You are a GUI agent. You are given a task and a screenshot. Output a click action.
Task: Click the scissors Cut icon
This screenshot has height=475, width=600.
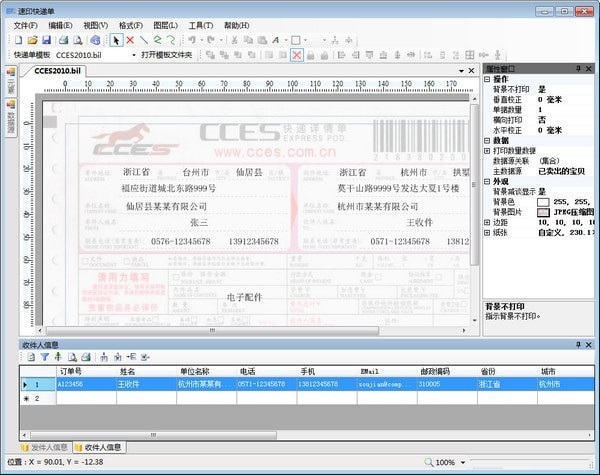click(235, 40)
